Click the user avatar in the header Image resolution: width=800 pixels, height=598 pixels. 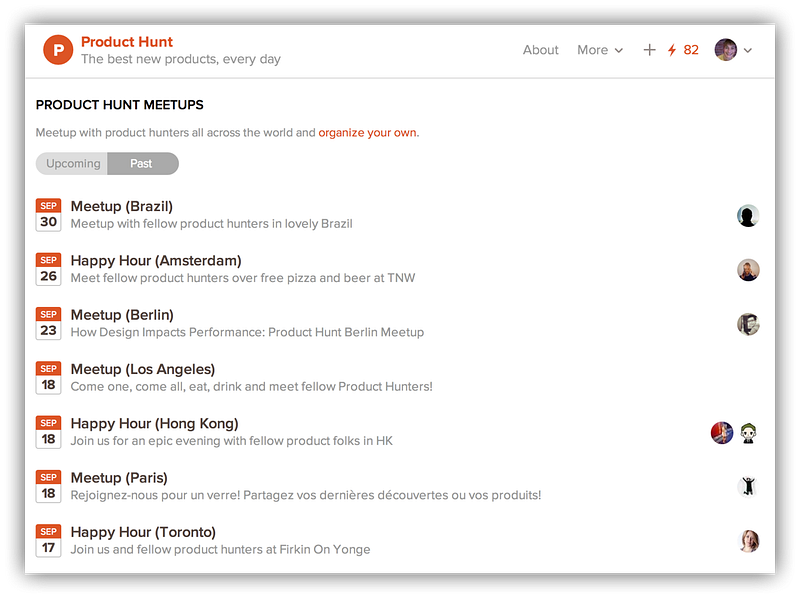pyautogui.click(x=726, y=50)
